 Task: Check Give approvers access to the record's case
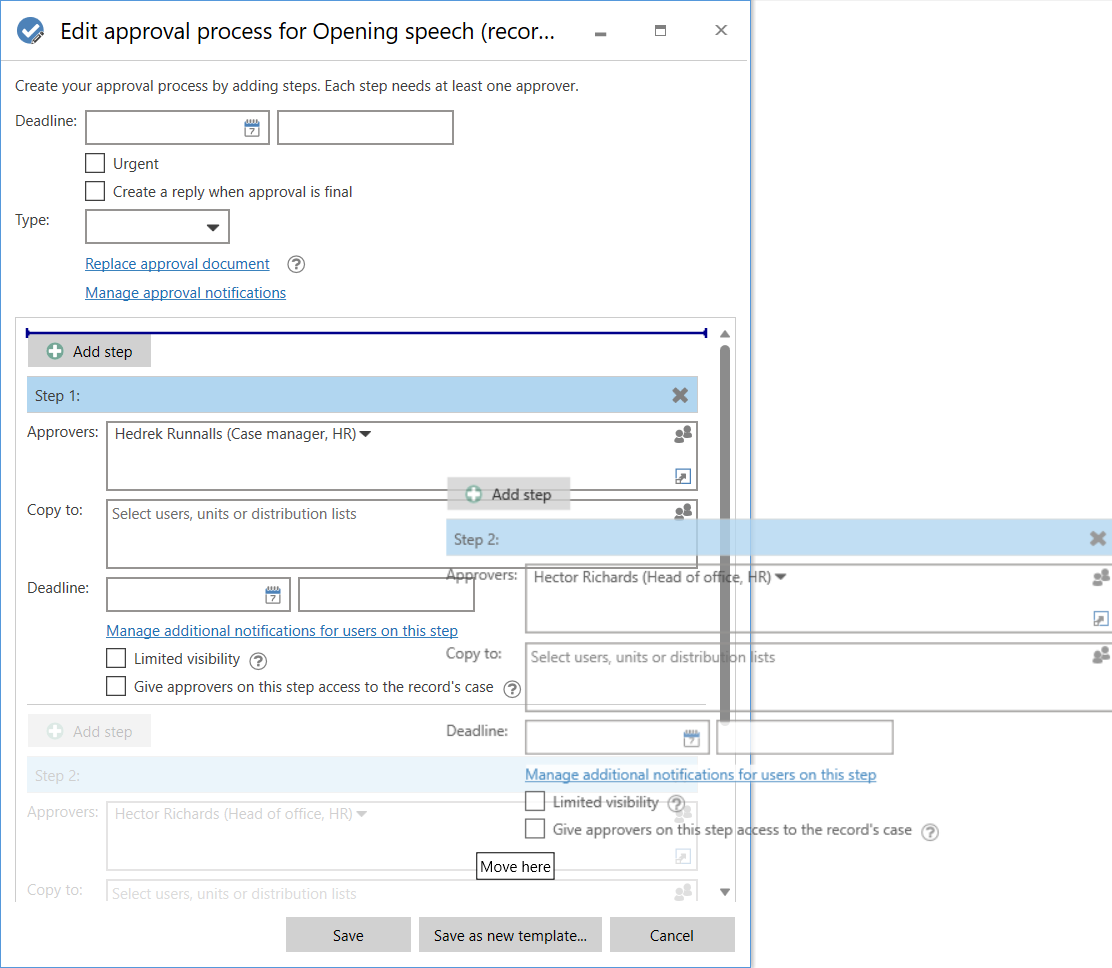click(116, 688)
